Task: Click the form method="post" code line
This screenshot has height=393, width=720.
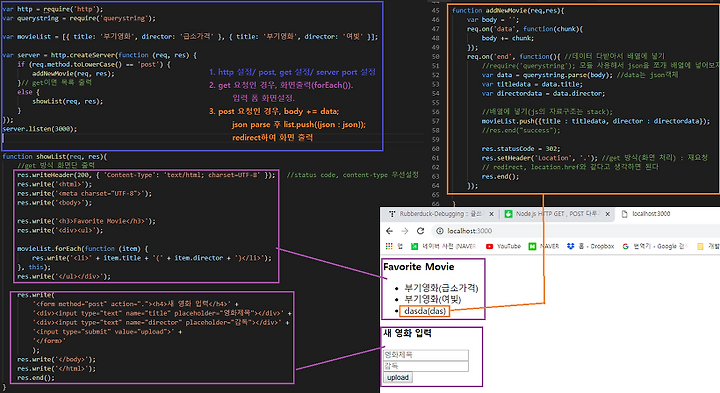Action: click(135, 304)
